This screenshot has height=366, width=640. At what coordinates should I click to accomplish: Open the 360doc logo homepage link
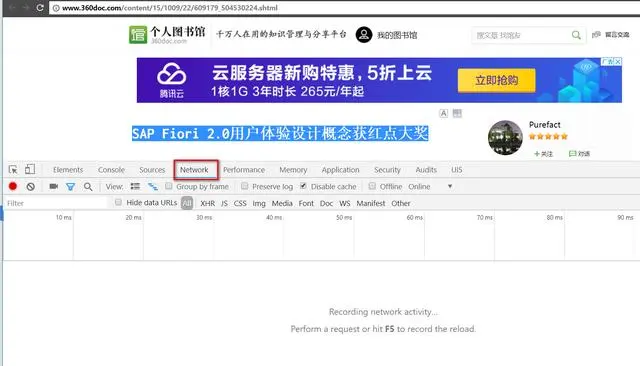click(167, 35)
